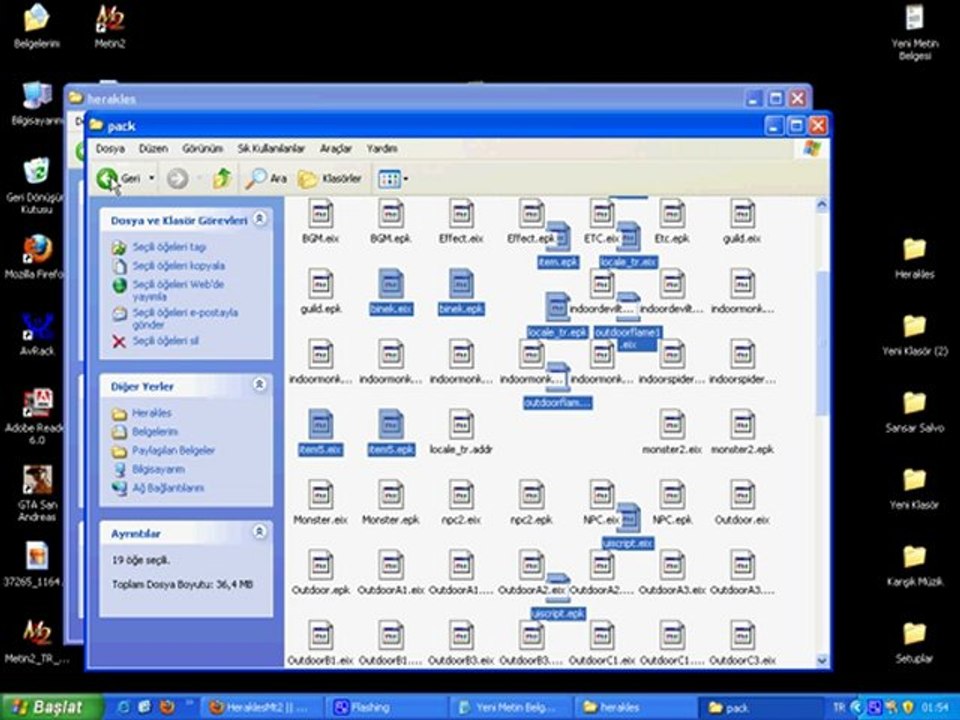Open the Geri history dropdown arrow
960x720 pixels.
[x=152, y=179]
